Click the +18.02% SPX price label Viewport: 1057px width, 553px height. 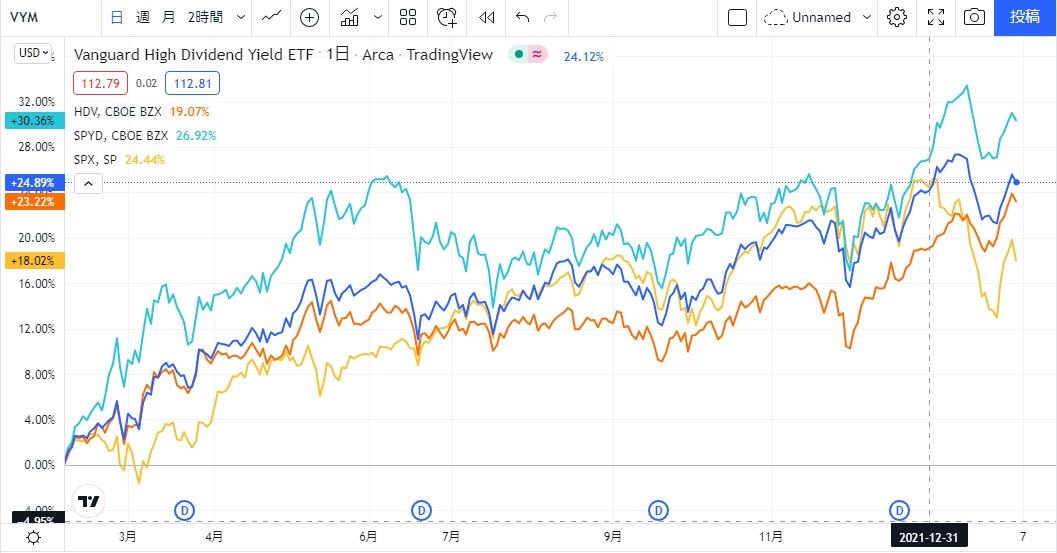tap(34, 260)
